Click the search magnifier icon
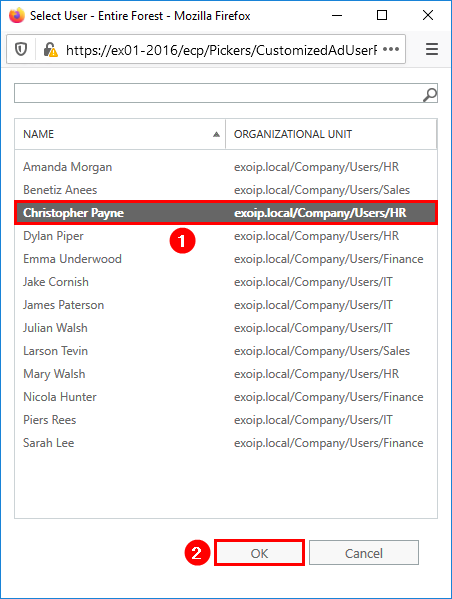Image resolution: width=452 pixels, height=599 pixels. pyautogui.click(x=430, y=94)
